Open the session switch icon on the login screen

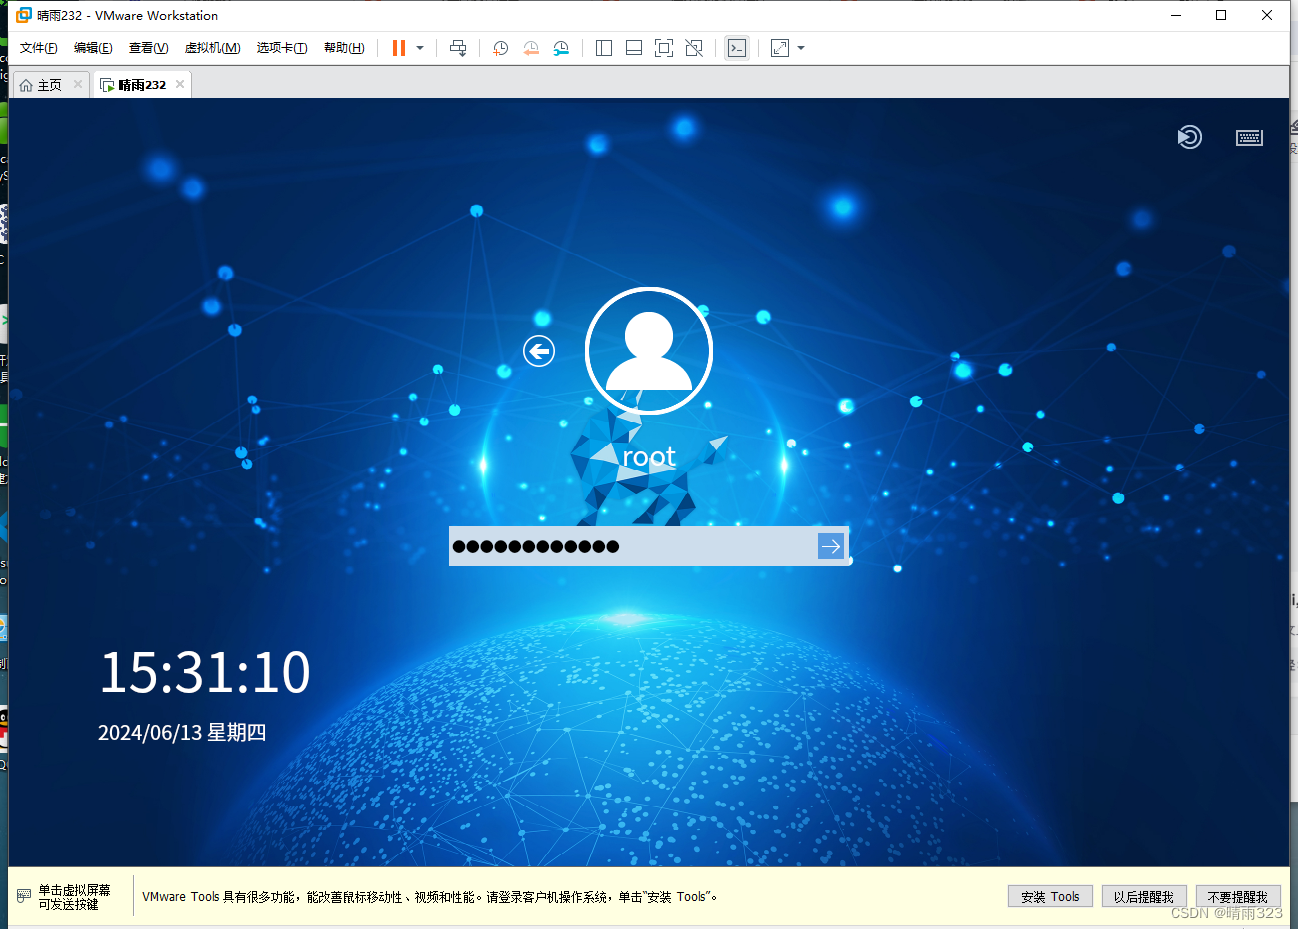pos(1189,137)
